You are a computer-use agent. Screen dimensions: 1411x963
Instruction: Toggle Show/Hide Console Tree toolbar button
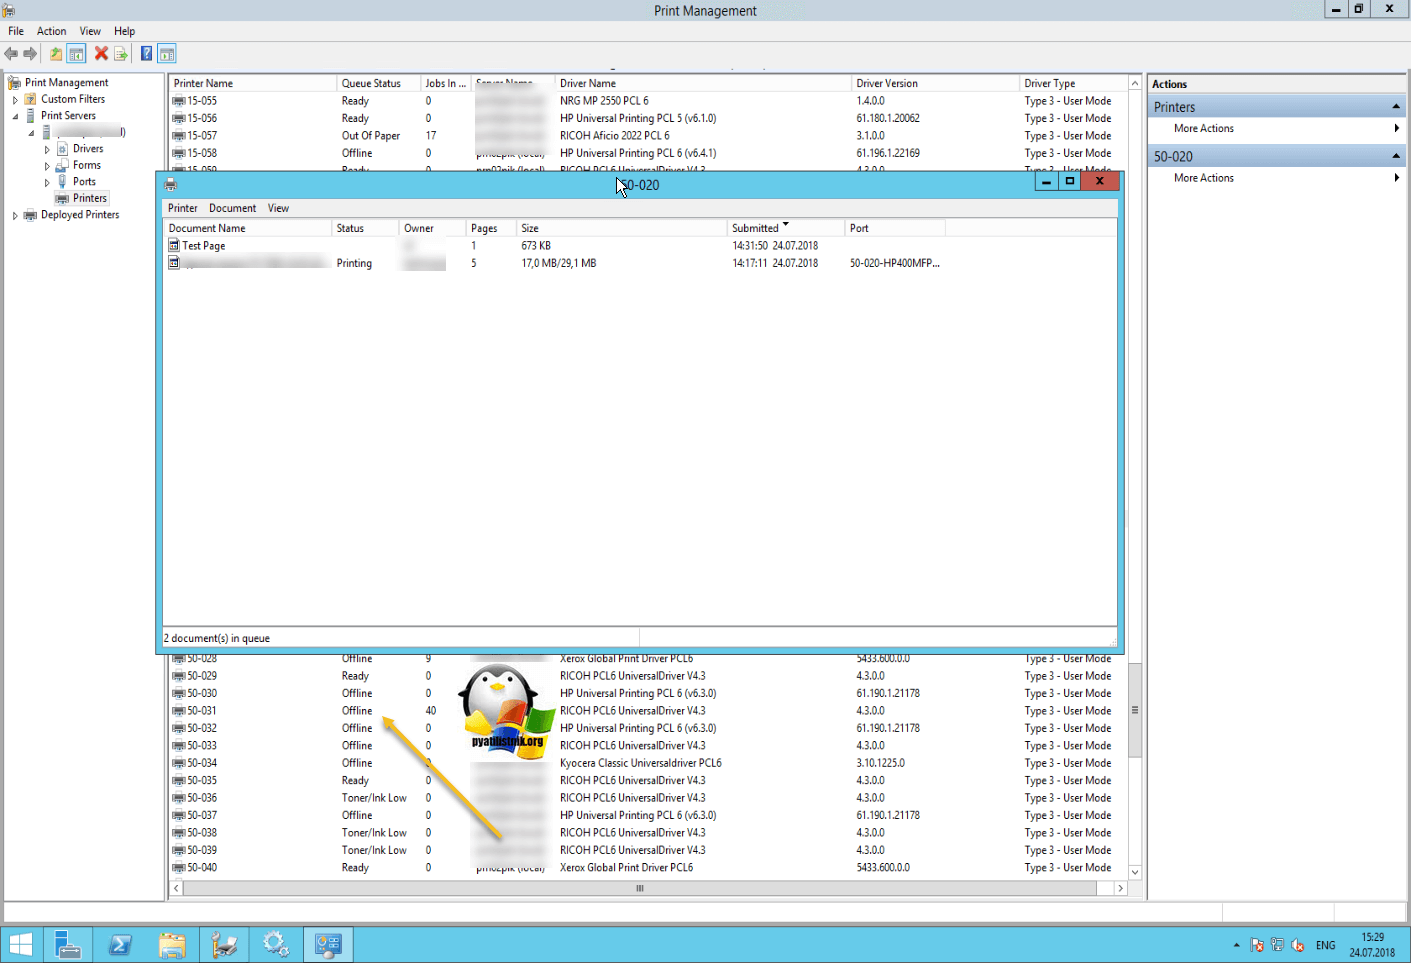[76, 54]
